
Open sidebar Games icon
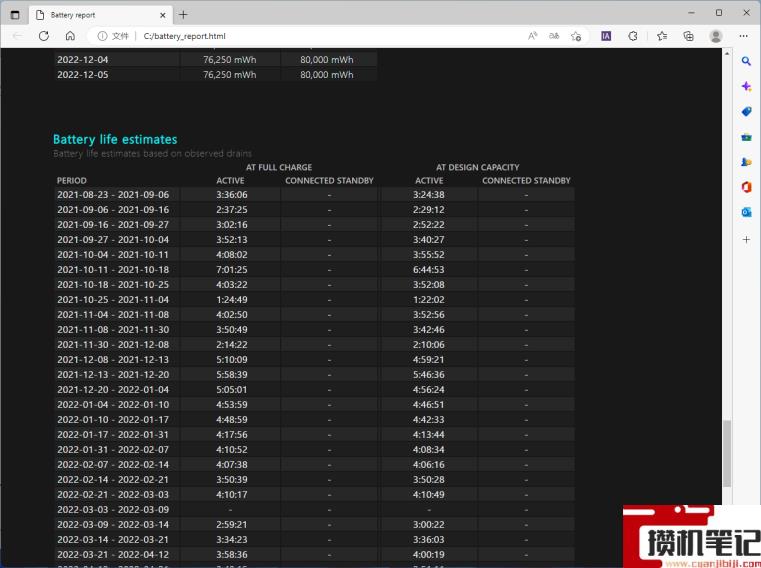pos(746,162)
